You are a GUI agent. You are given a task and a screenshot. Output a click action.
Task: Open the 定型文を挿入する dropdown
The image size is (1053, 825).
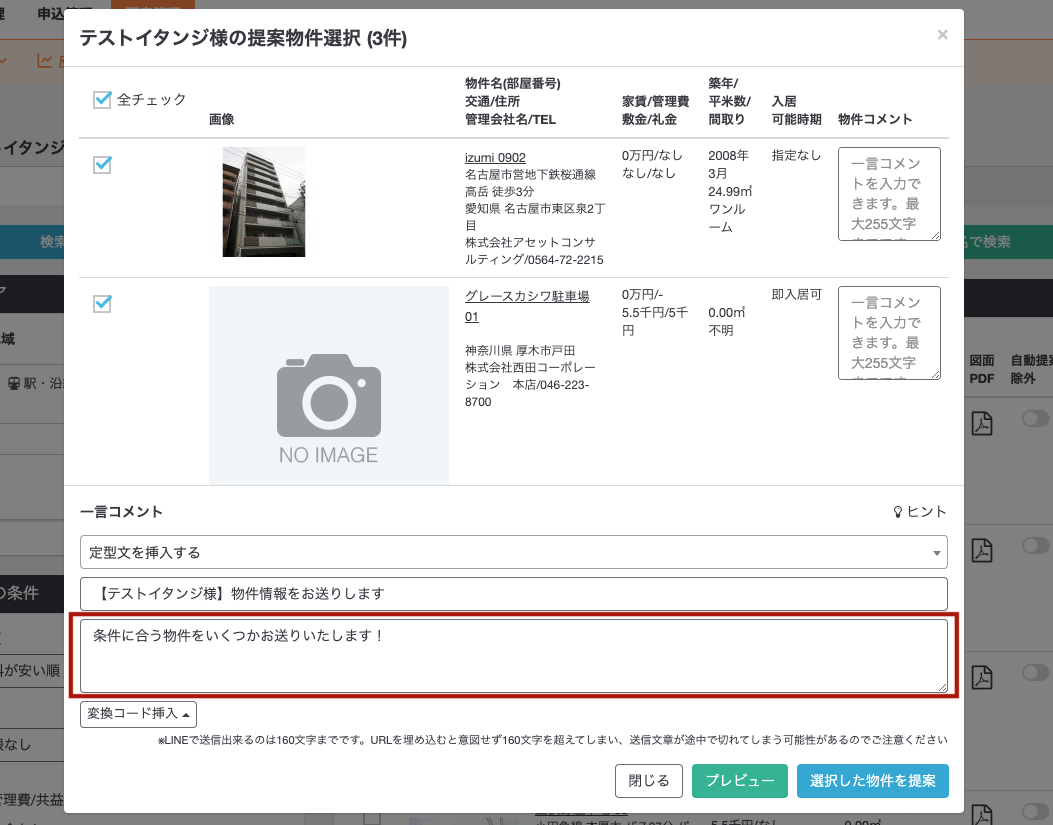(x=514, y=552)
